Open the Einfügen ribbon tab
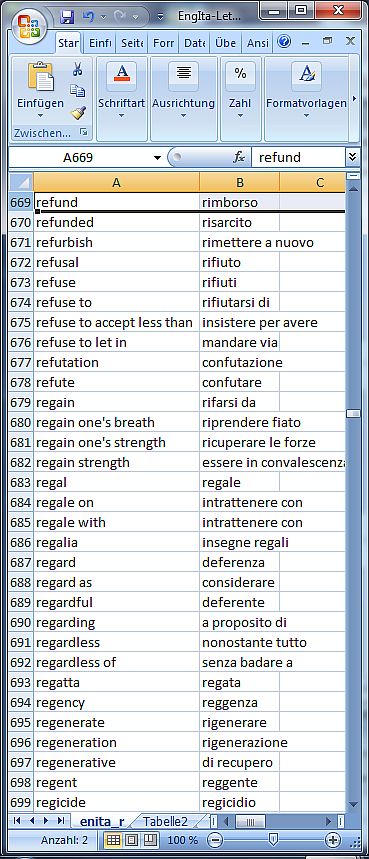The width and height of the screenshot is (369, 859). [100, 43]
